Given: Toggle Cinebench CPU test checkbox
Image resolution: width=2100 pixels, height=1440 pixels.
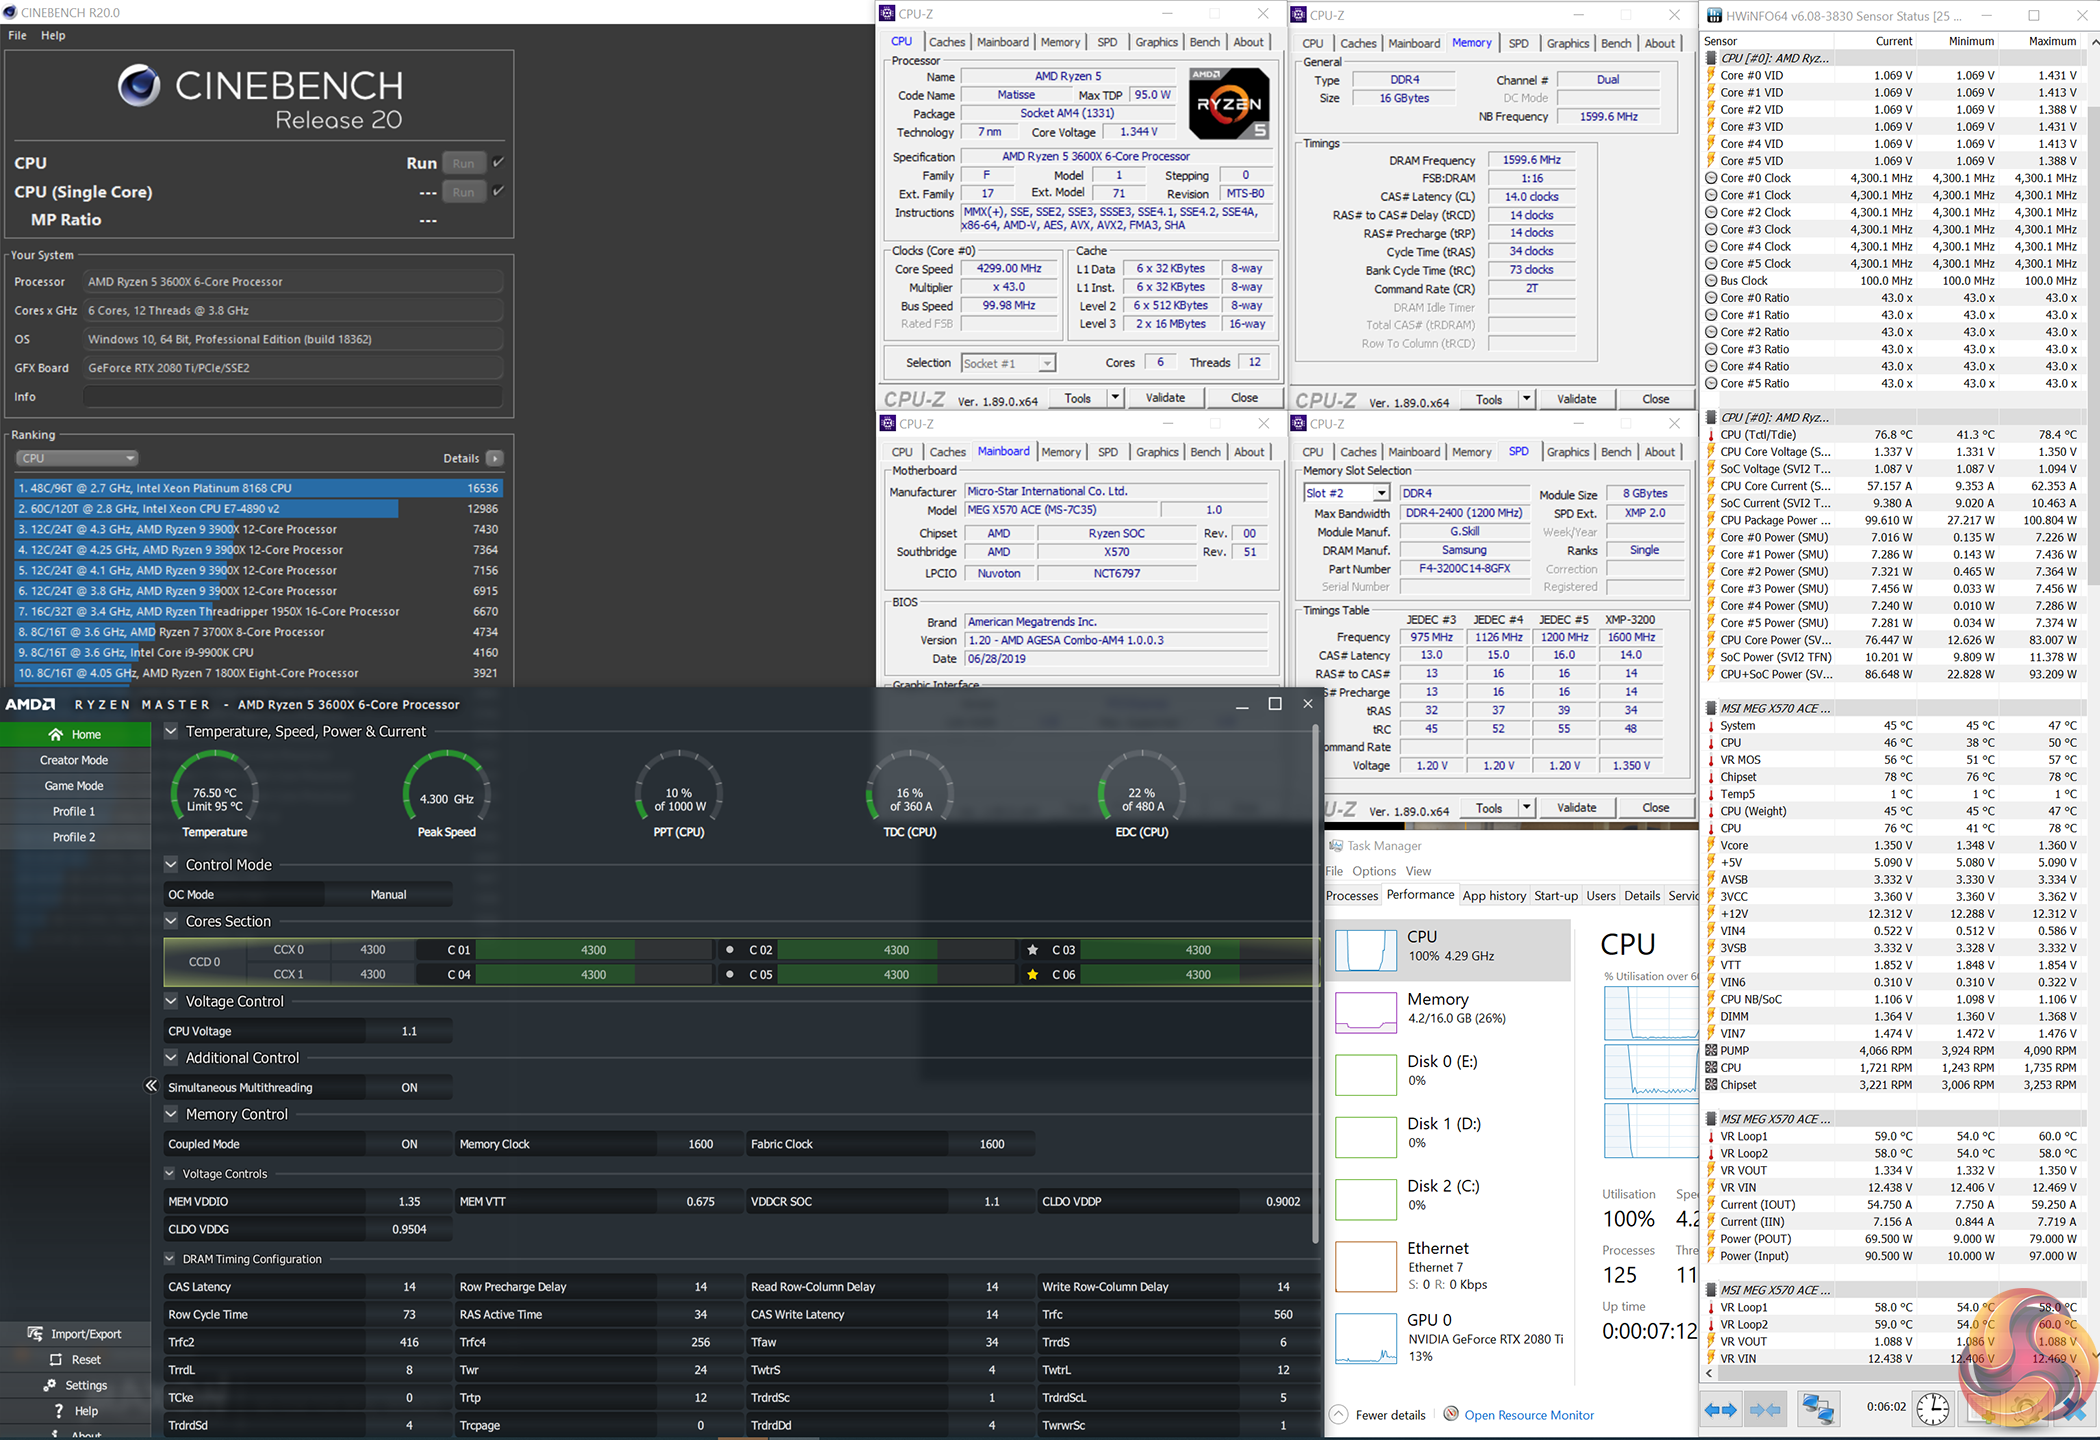Looking at the screenshot, I should tap(499, 162).
